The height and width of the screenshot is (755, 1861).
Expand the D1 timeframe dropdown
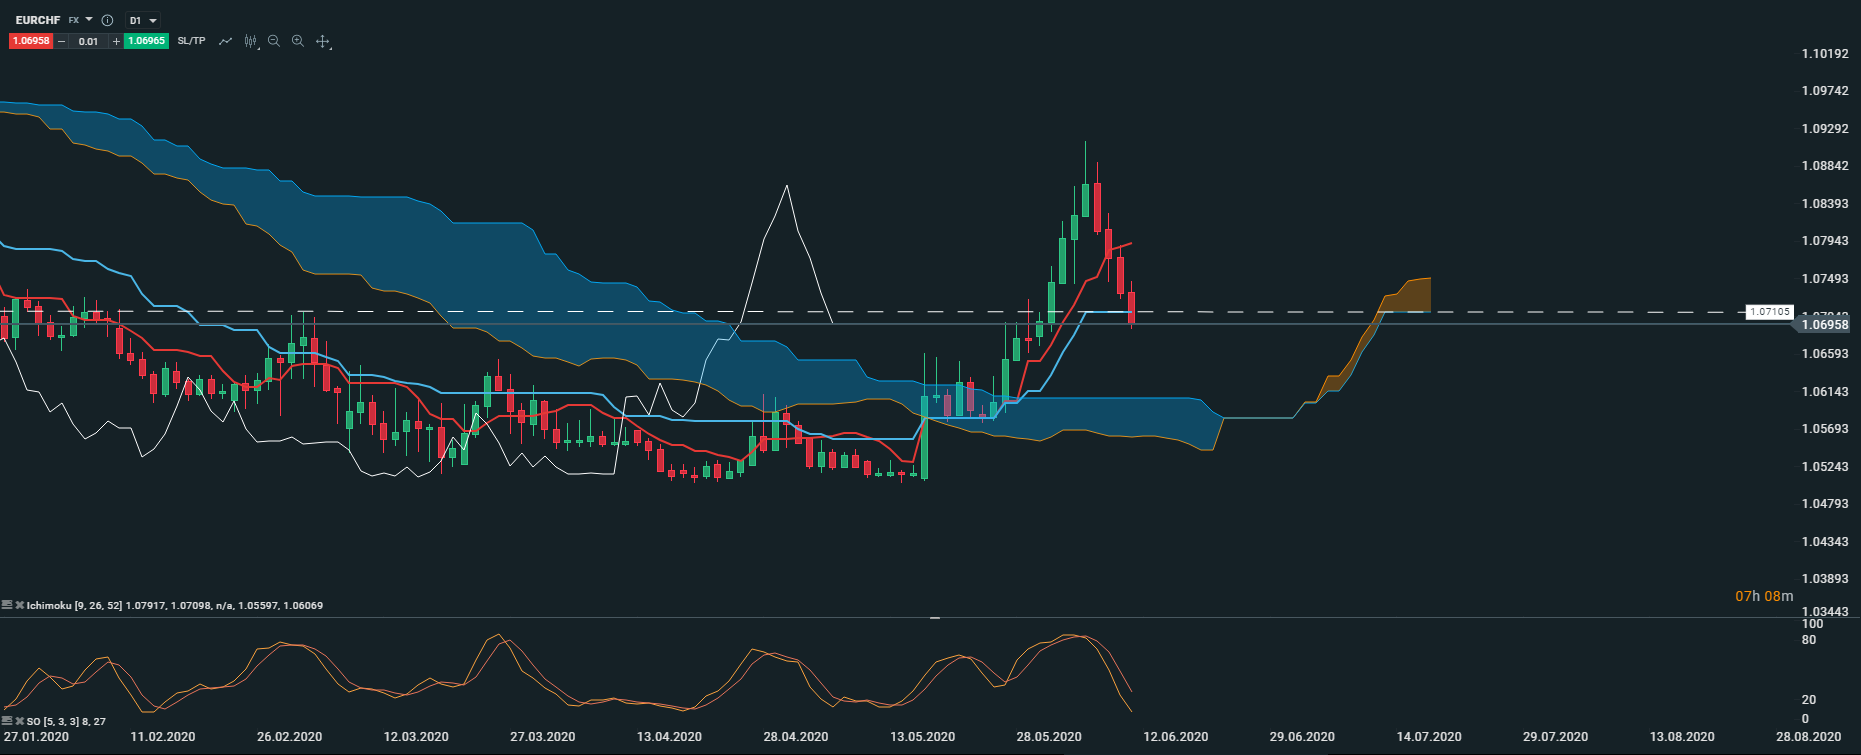click(x=144, y=20)
